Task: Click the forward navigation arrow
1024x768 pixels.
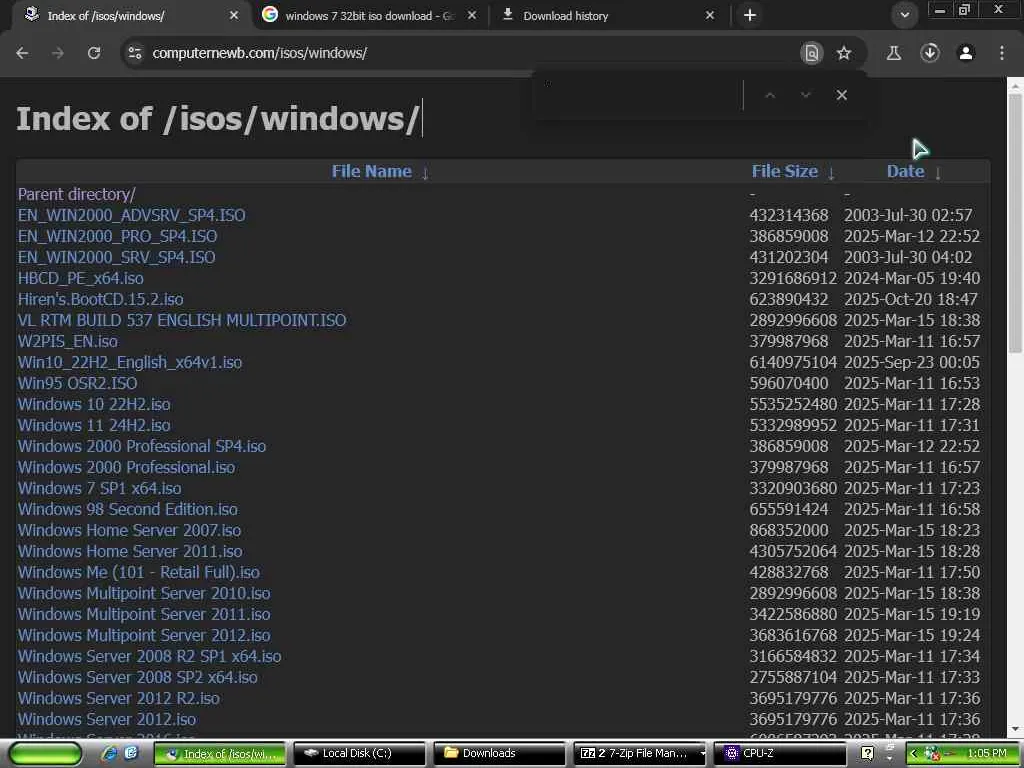Action: coord(58,53)
